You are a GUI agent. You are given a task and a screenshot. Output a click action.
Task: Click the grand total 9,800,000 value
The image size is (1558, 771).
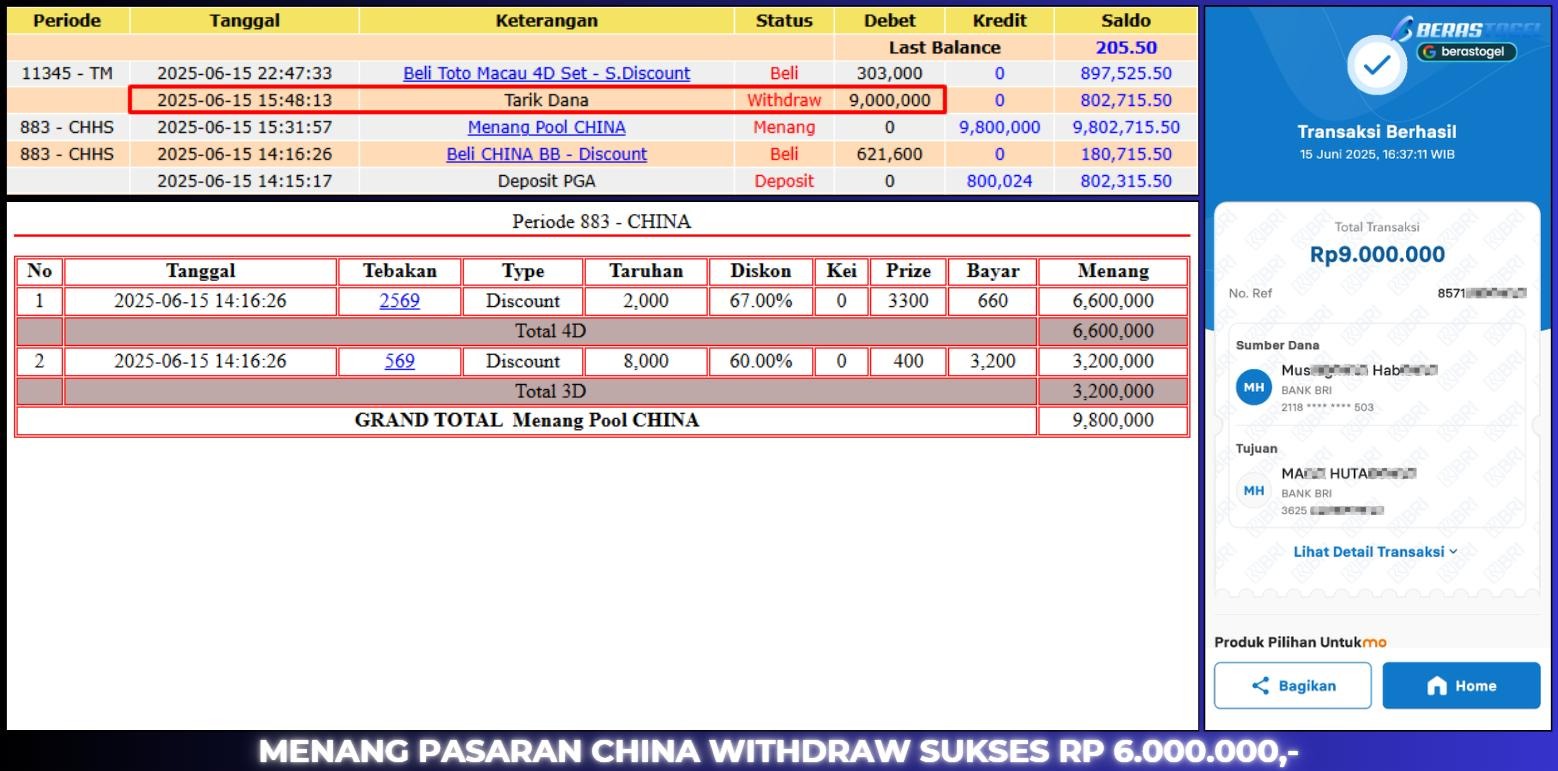click(1113, 421)
